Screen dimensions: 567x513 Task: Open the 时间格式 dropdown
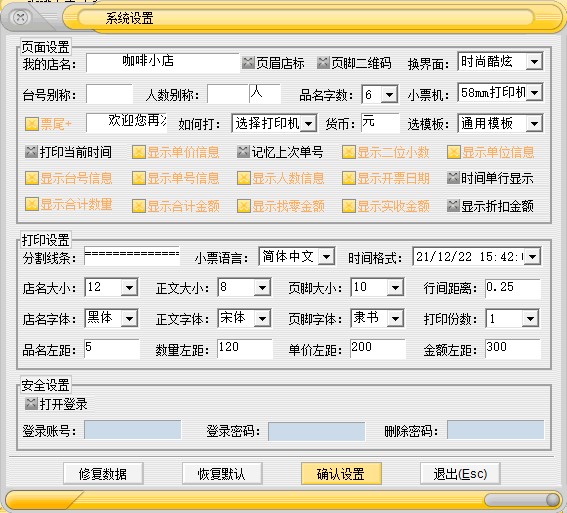coord(532,257)
